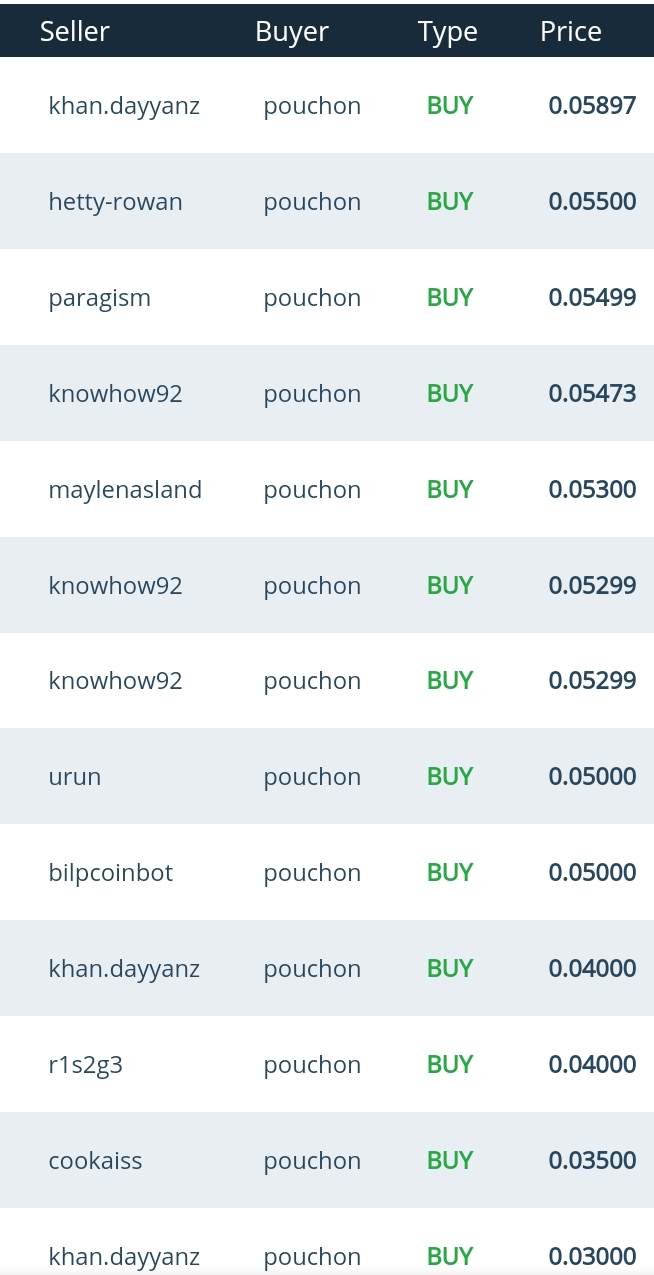Image resolution: width=654 pixels, height=1275 pixels.
Task: Click the price 0.05500 in hetty-rowan row
Action: pyautogui.click(x=592, y=202)
